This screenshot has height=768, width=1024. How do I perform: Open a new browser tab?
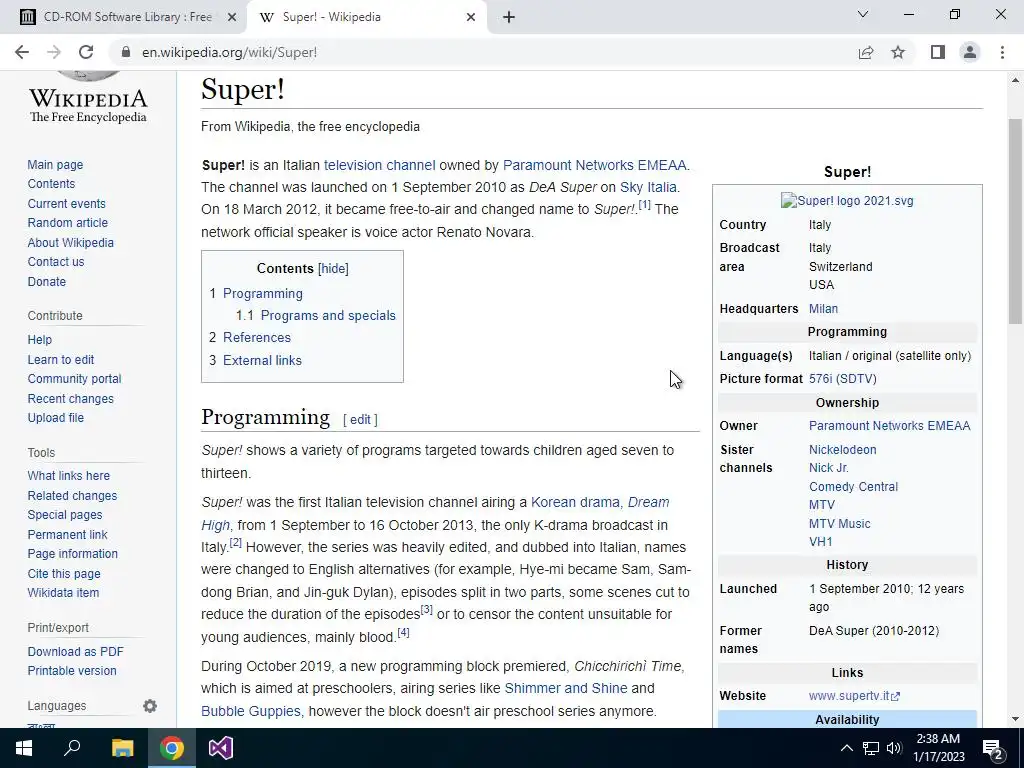click(509, 18)
